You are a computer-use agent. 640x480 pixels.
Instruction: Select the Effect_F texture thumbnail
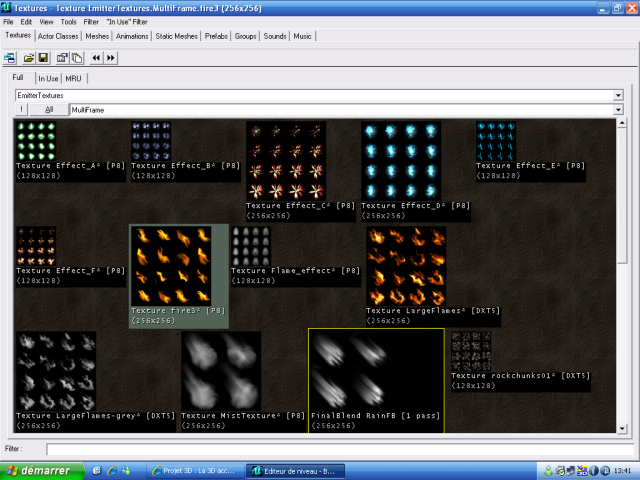(x=36, y=246)
